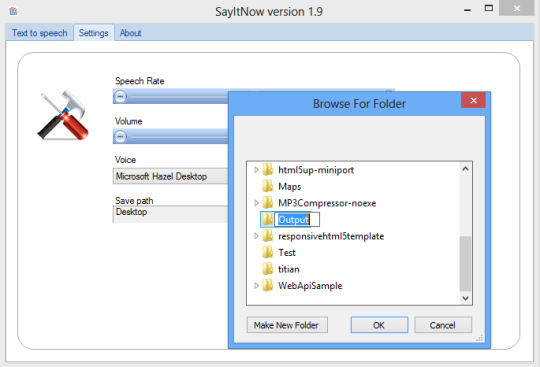Viewport: 540px width, 367px height.
Task: Cancel the Browse For Folder dialog
Action: tap(443, 325)
